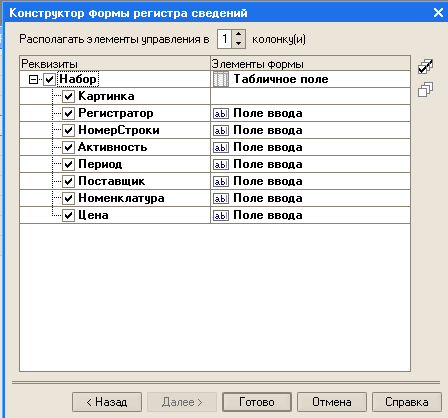Image resolution: width=448 pixels, height=418 pixels.
Task: Click the check all items icon
Action: click(x=426, y=67)
